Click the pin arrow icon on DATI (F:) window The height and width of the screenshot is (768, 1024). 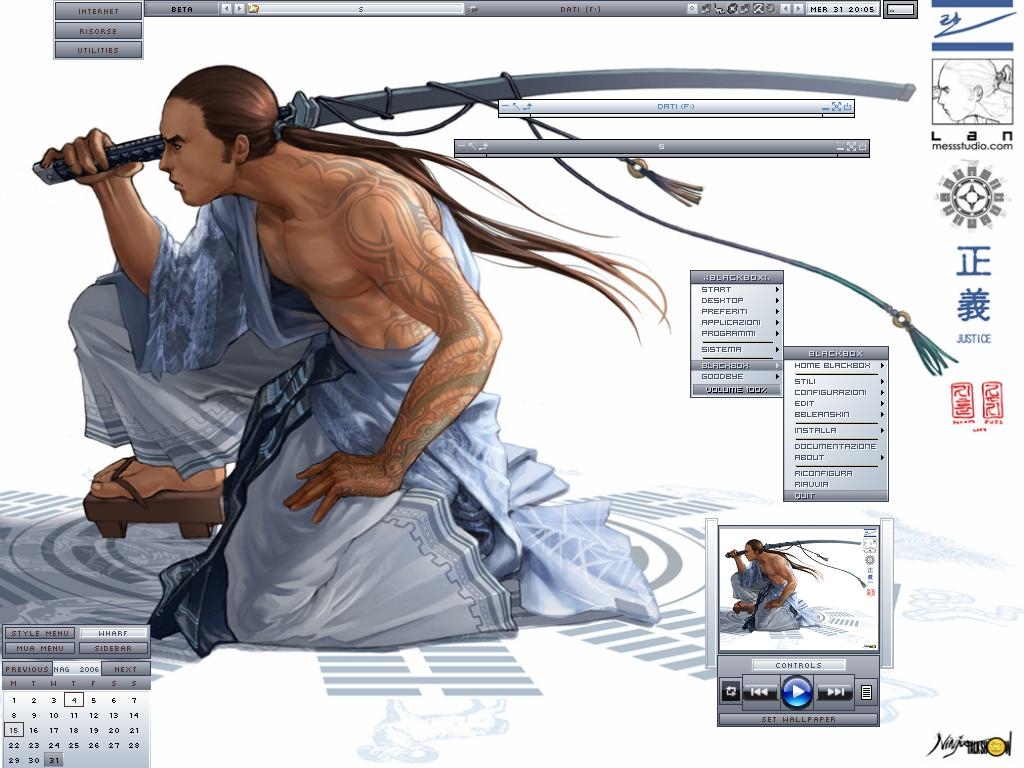516,106
